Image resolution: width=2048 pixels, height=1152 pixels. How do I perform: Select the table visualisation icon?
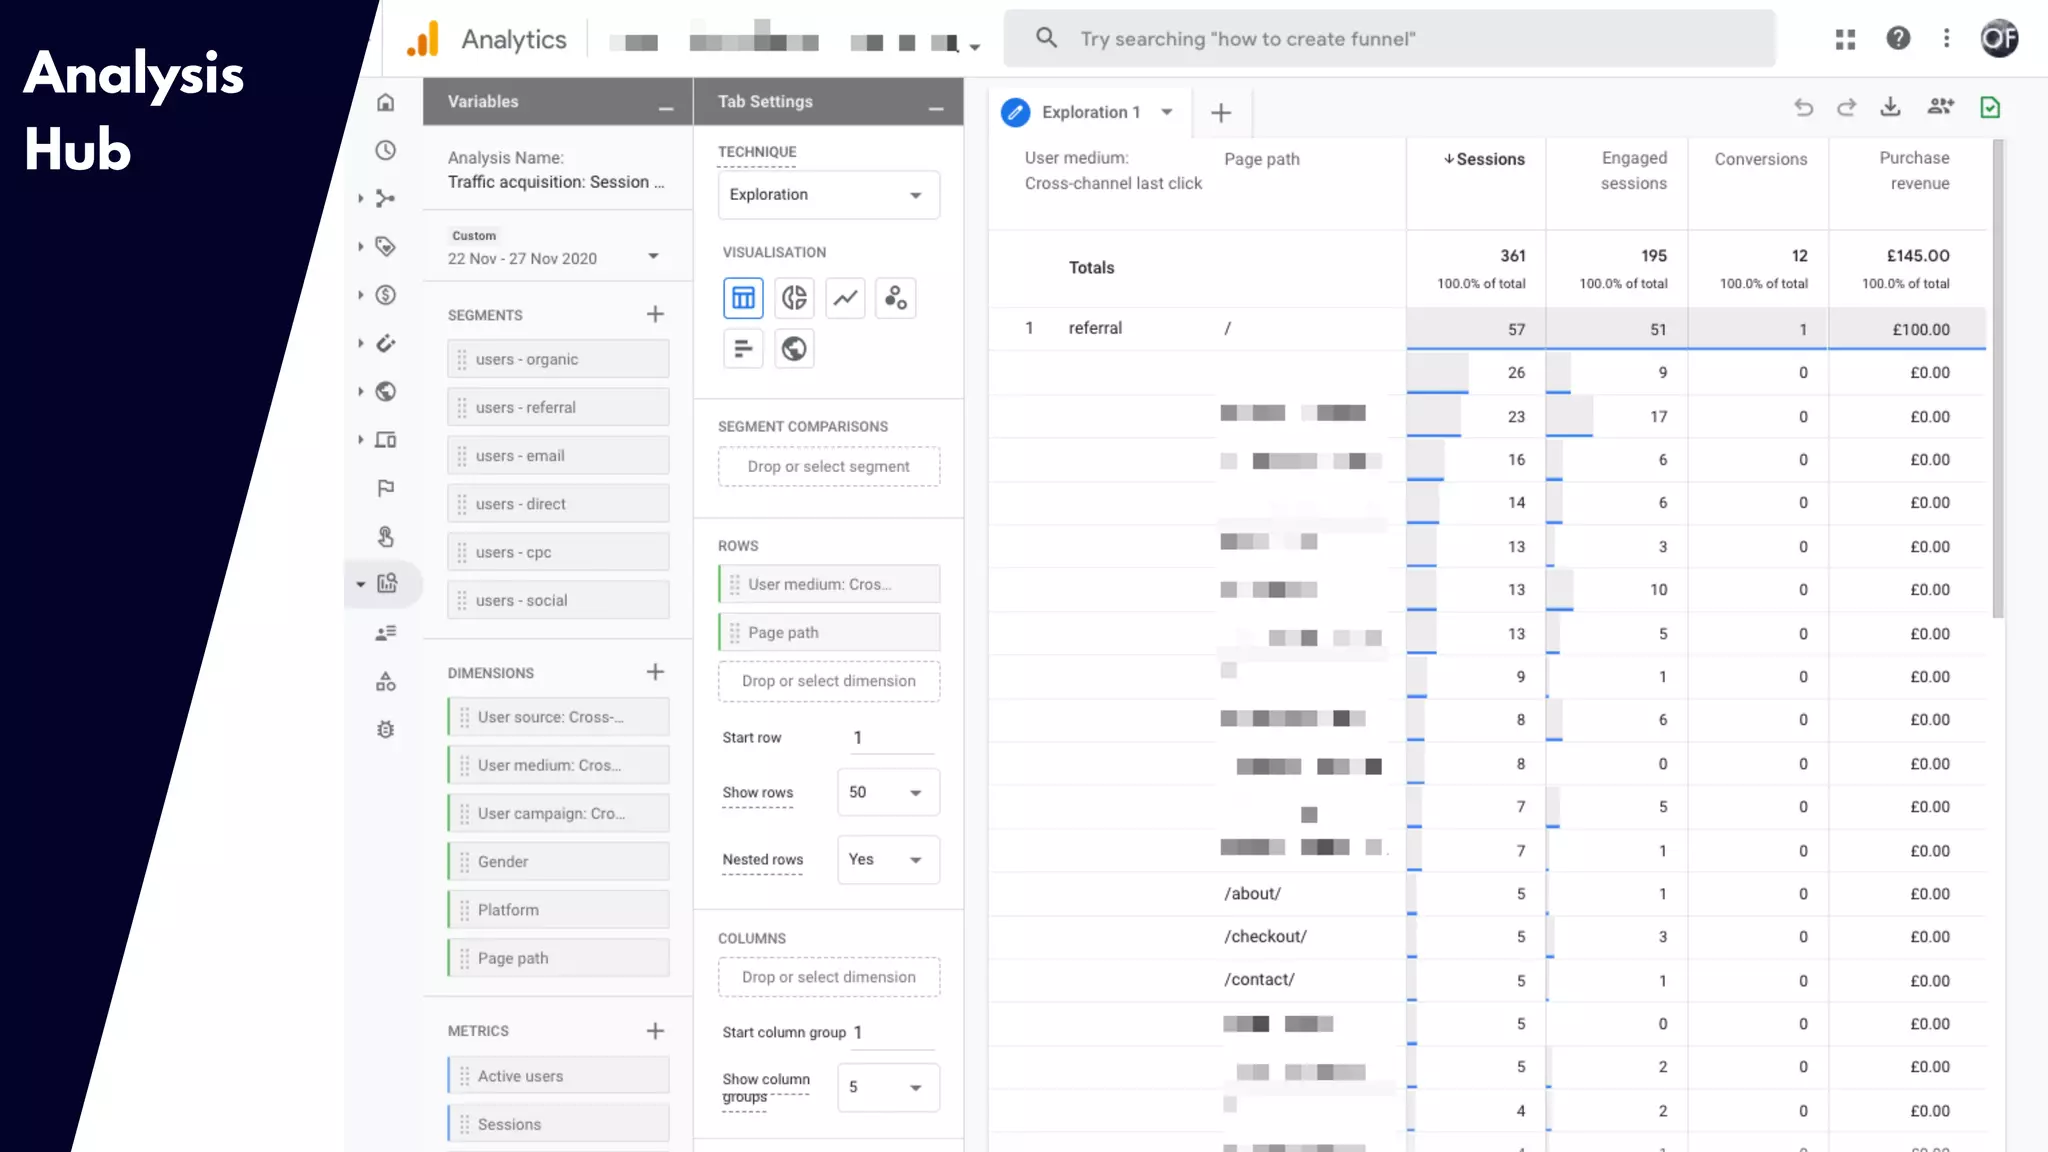tap(743, 298)
